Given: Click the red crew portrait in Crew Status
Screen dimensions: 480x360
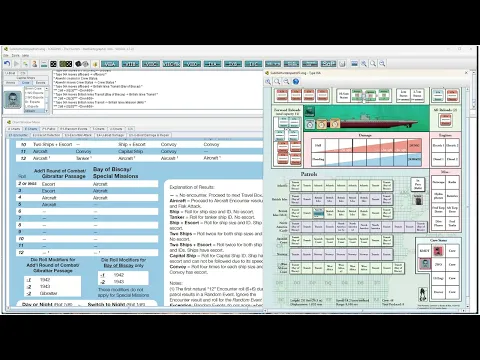Looking at the screenshot, I should [x=437, y=251].
